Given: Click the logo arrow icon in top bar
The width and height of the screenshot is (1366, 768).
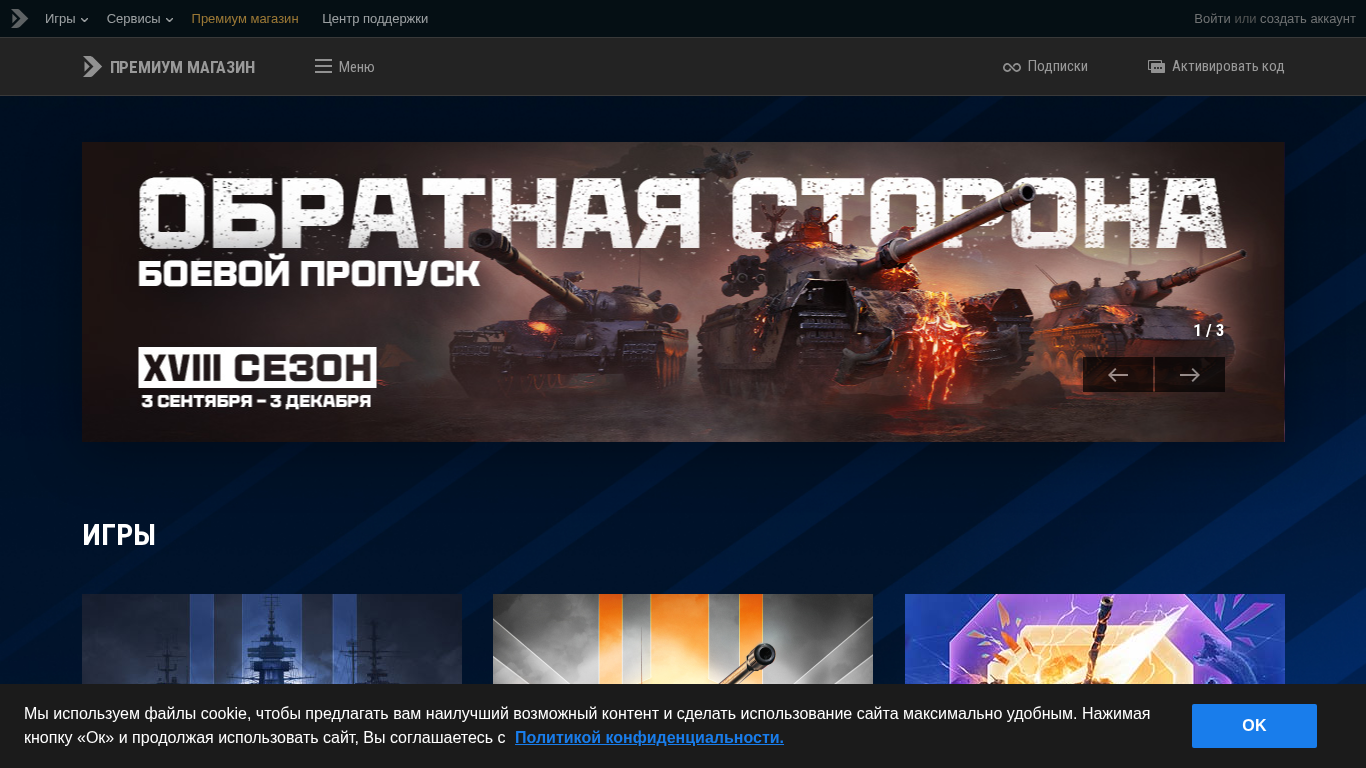Looking at the screenshot, I should tap(19, 18).
